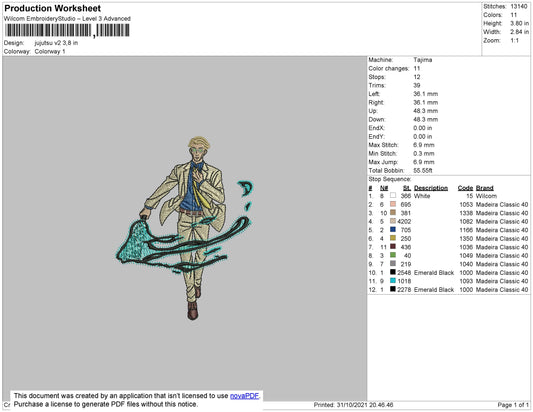Click the Code column header

click(x=465, y=188)
